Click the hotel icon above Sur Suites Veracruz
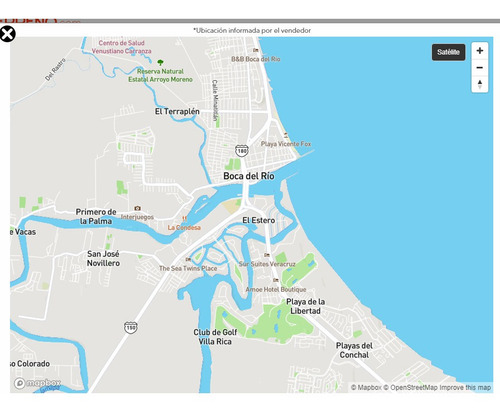This screenshot has height=412, width=500. point(267,255)
